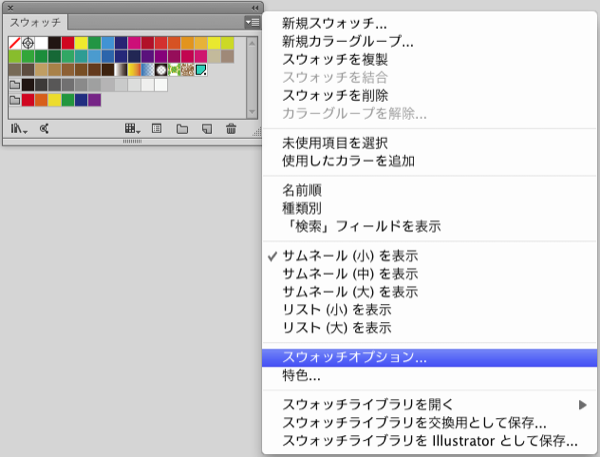Click the Swatches panel menu button

(252, 21)
